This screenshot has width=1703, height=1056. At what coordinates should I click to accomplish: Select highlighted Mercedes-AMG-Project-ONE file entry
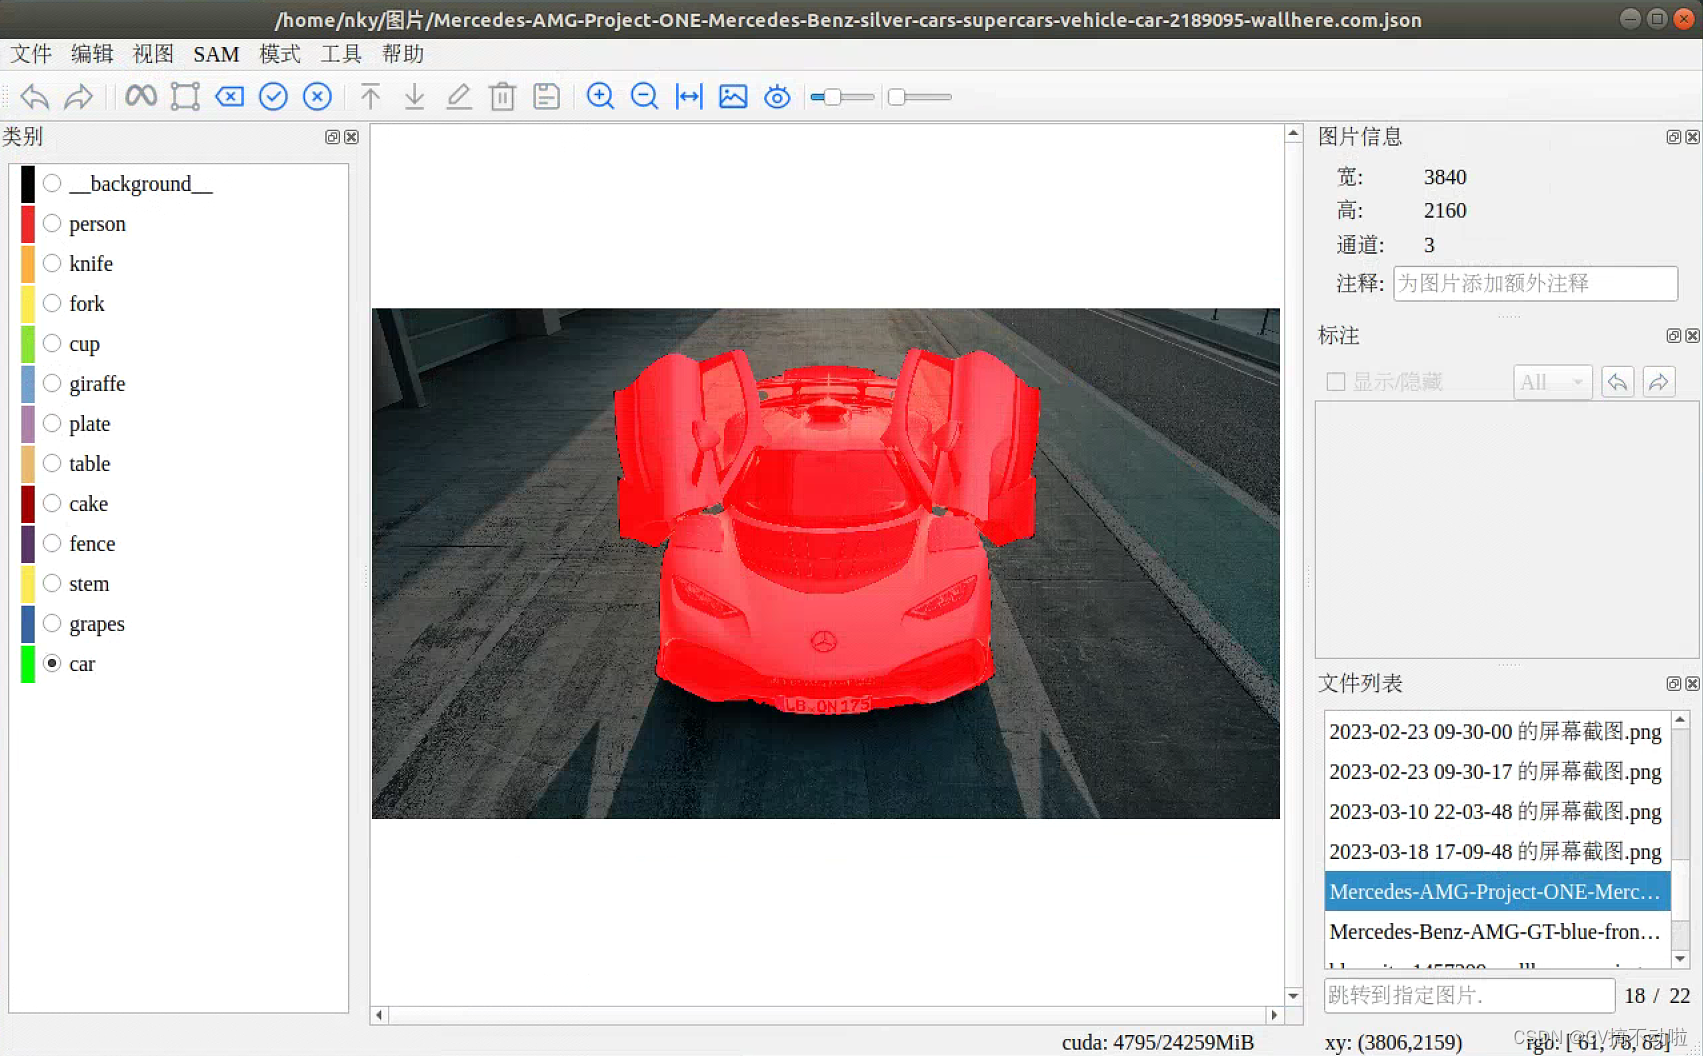[1495, 892]
